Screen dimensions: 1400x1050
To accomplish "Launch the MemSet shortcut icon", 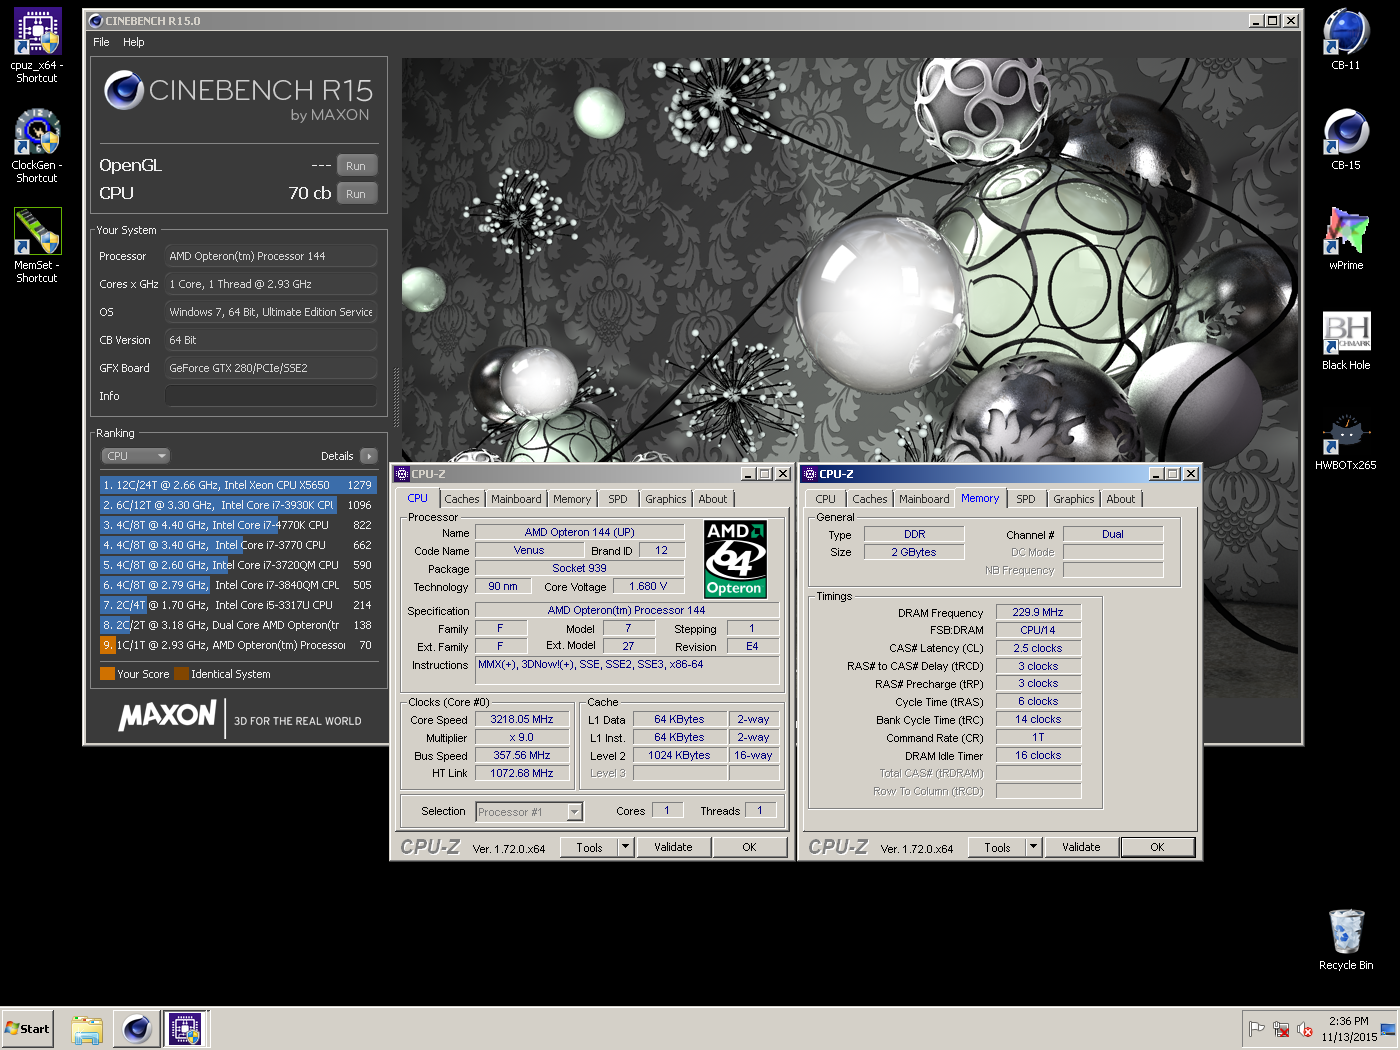I will pos(37,246).
